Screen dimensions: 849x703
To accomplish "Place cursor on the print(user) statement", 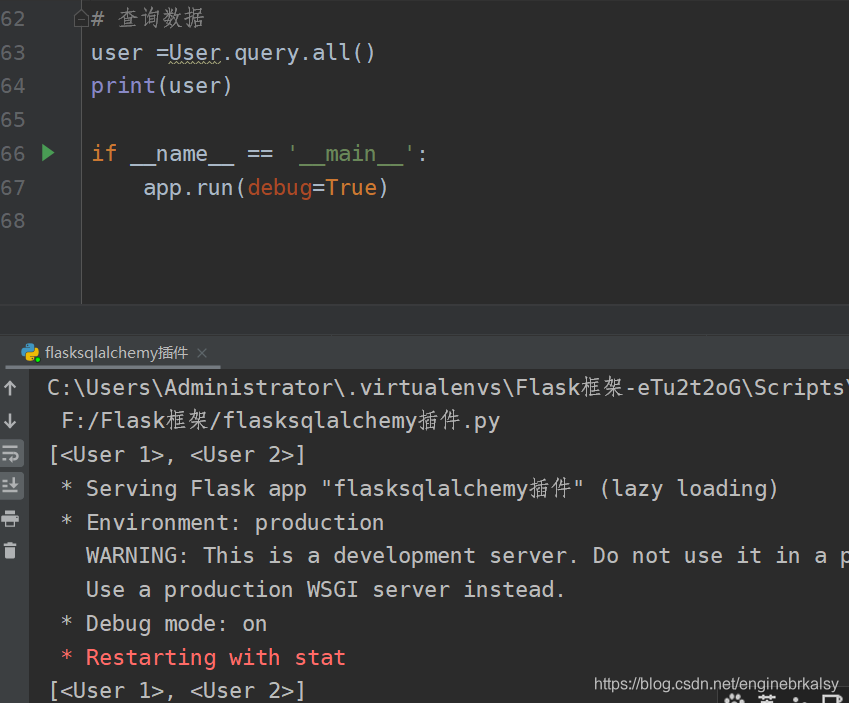I will 161,86.
